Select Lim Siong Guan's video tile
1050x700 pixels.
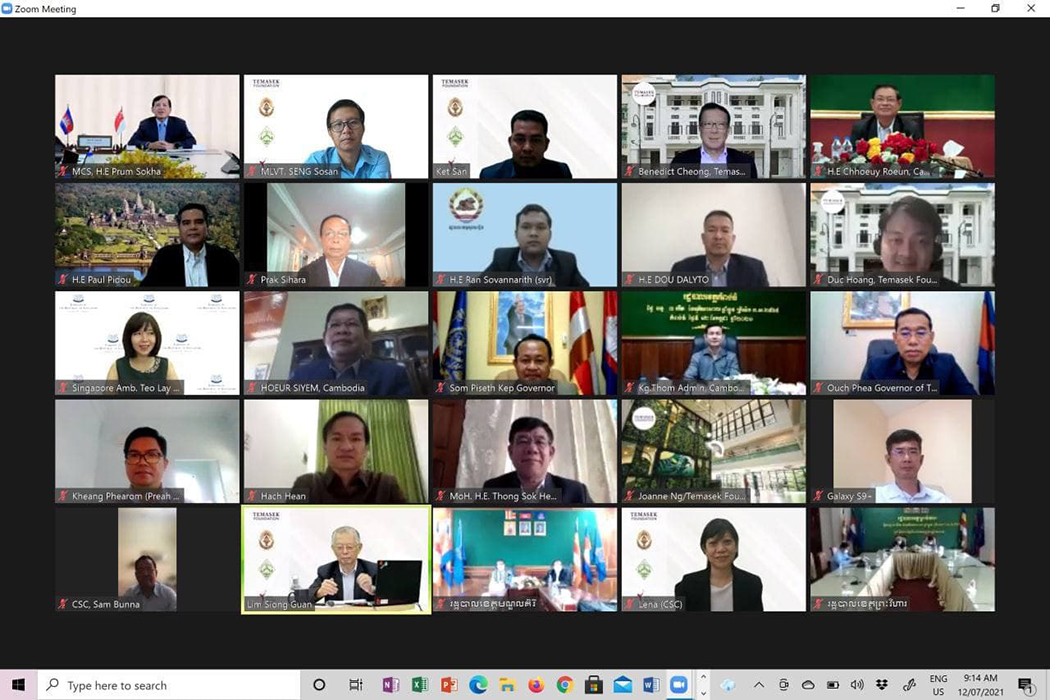[x=336, y=559]
